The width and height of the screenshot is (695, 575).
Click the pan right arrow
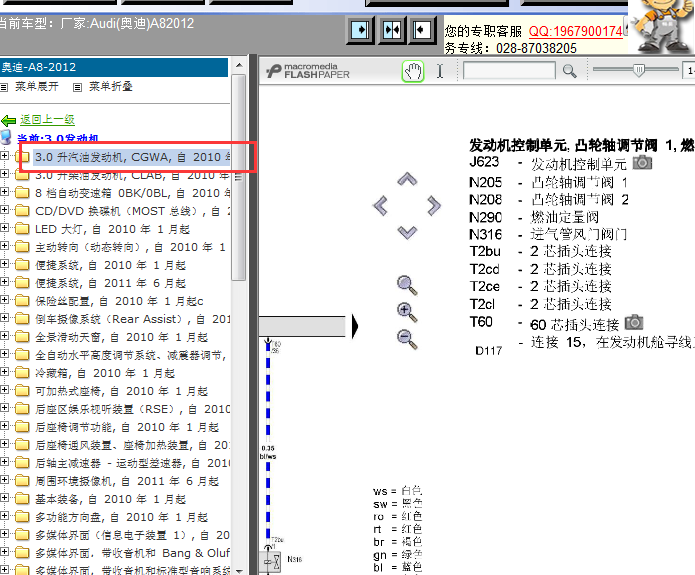pos(434,206)
